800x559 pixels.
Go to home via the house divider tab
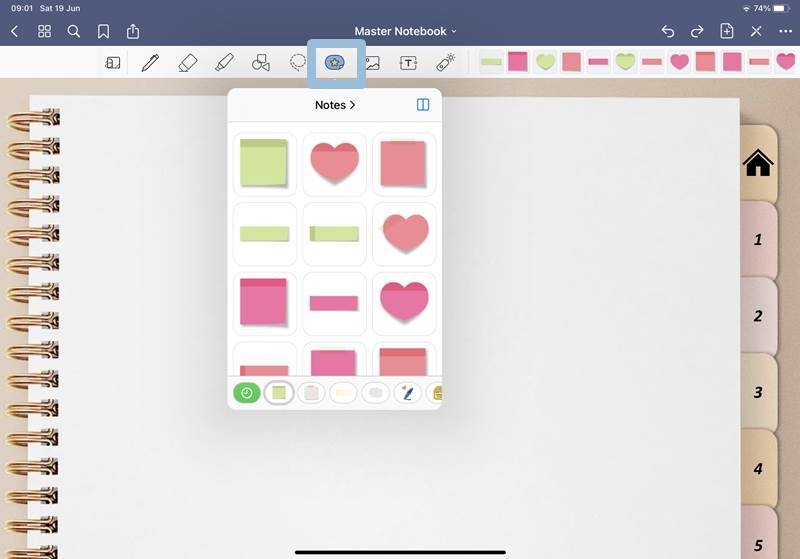758,163
